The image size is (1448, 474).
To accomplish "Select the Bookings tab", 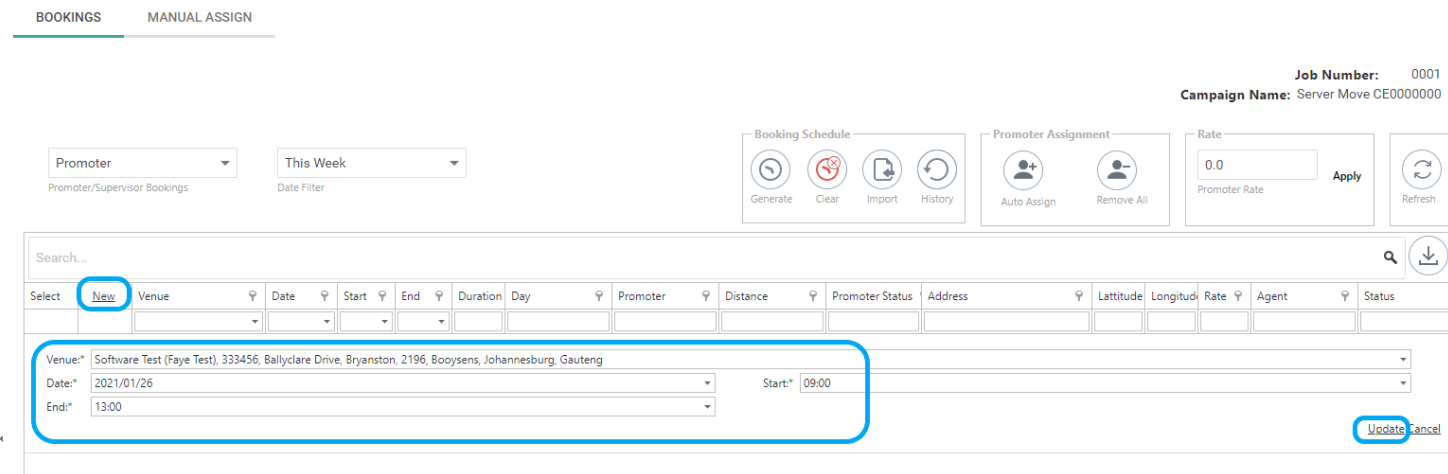I will point(68,18).
